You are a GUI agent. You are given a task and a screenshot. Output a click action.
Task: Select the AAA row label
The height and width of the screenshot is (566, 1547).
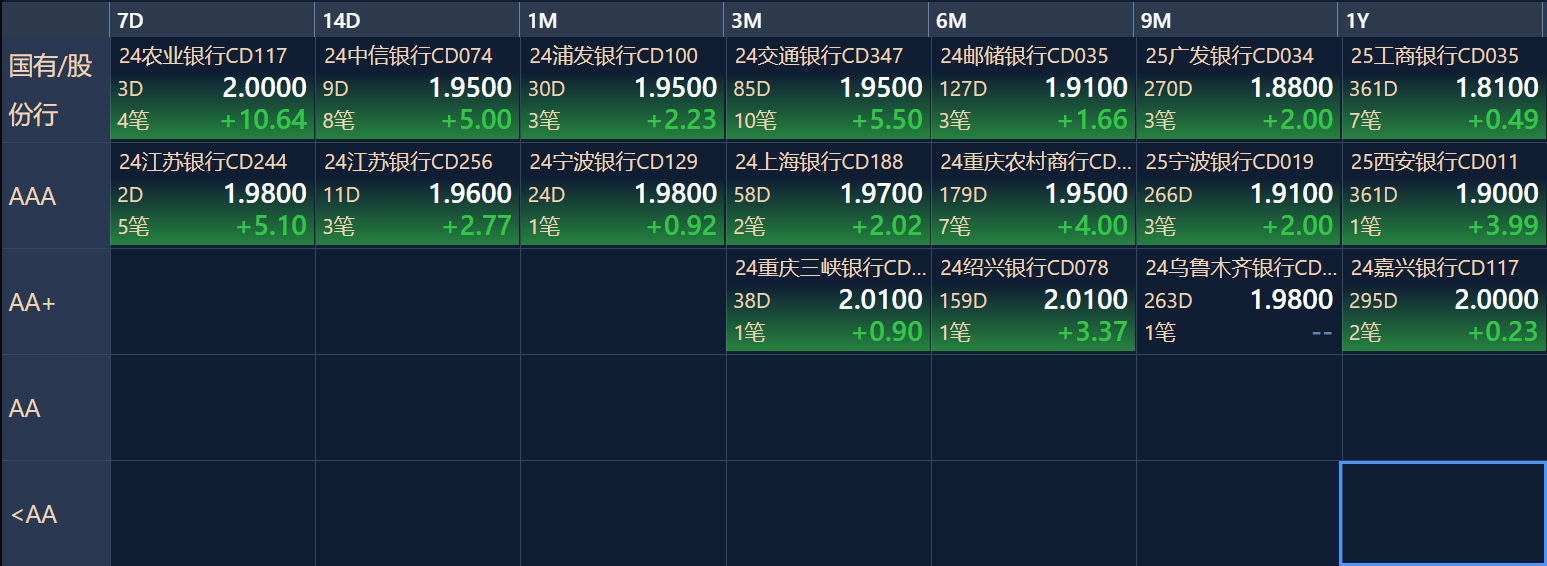coord(55,196)
